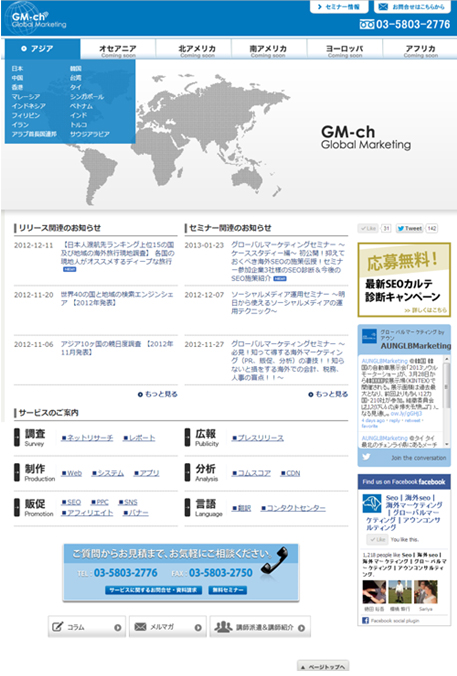Click the Twitter feed scrollbar
This screenshot has width=457, height=676.
click(x=447, y=401)
